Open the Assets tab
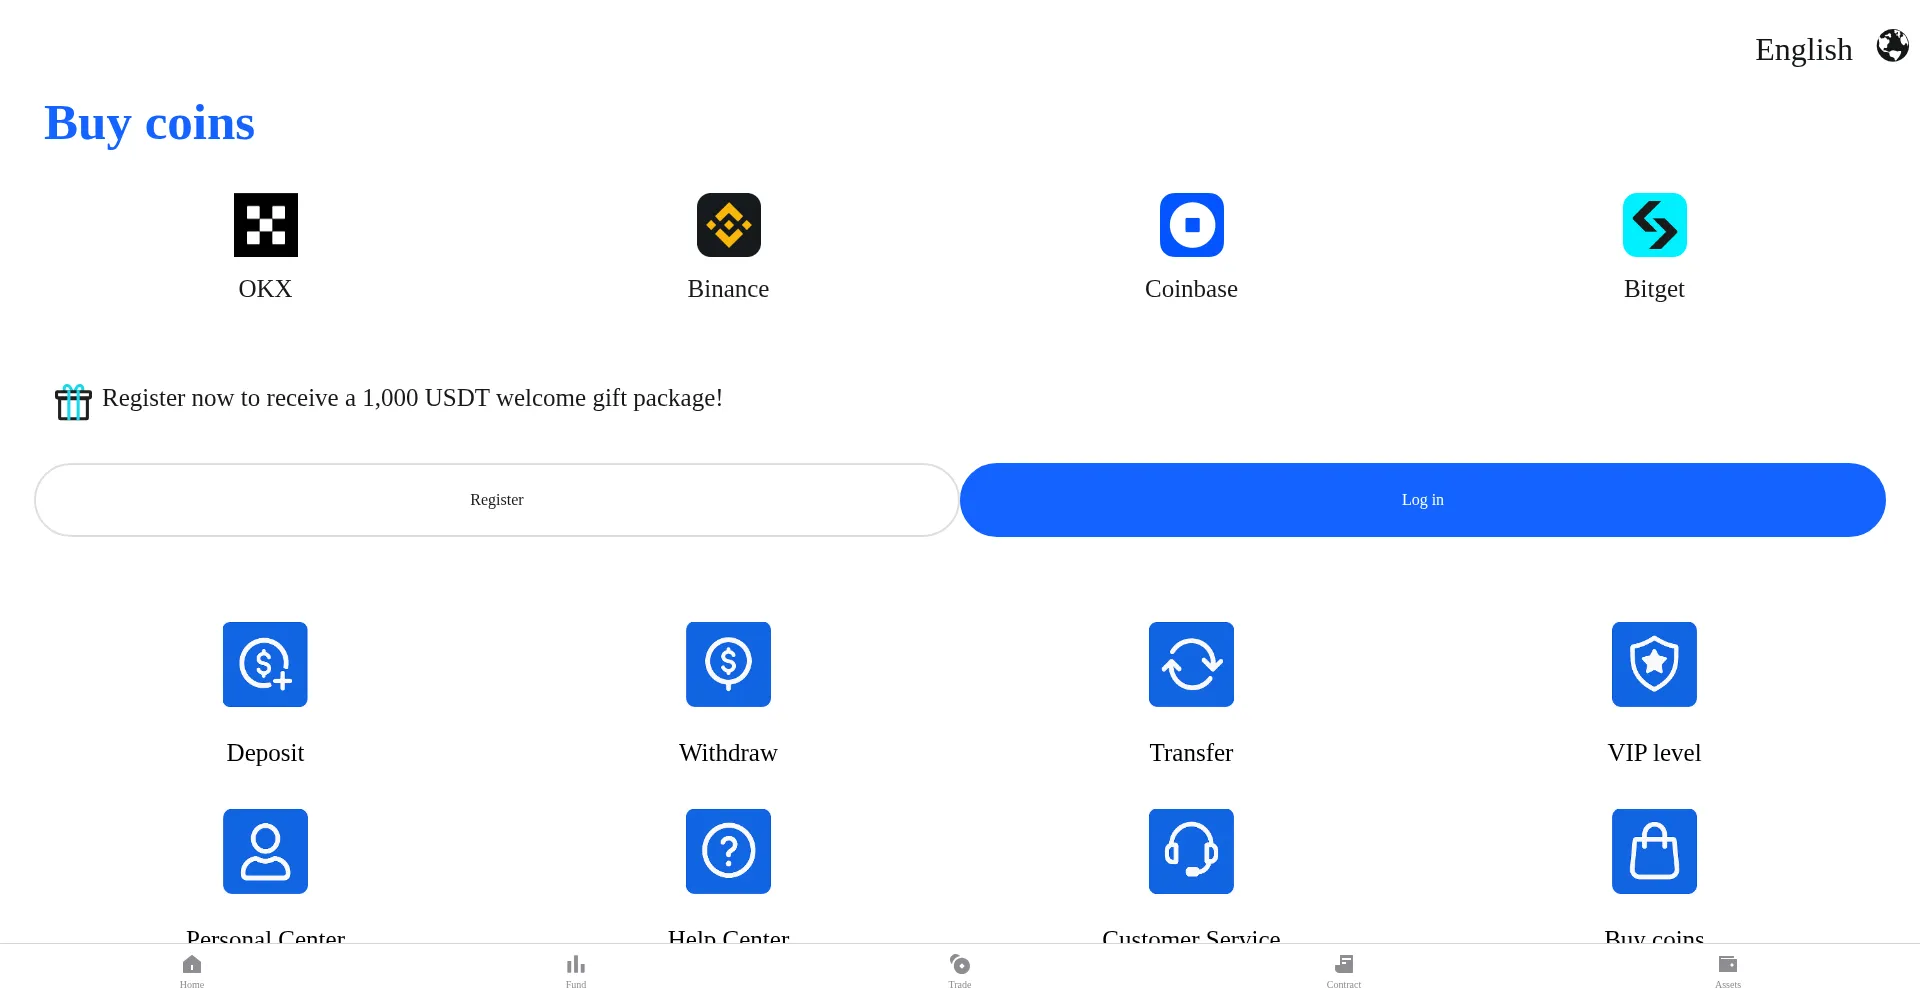This screenshot has width=1920, height=993. coord(1728,970)
